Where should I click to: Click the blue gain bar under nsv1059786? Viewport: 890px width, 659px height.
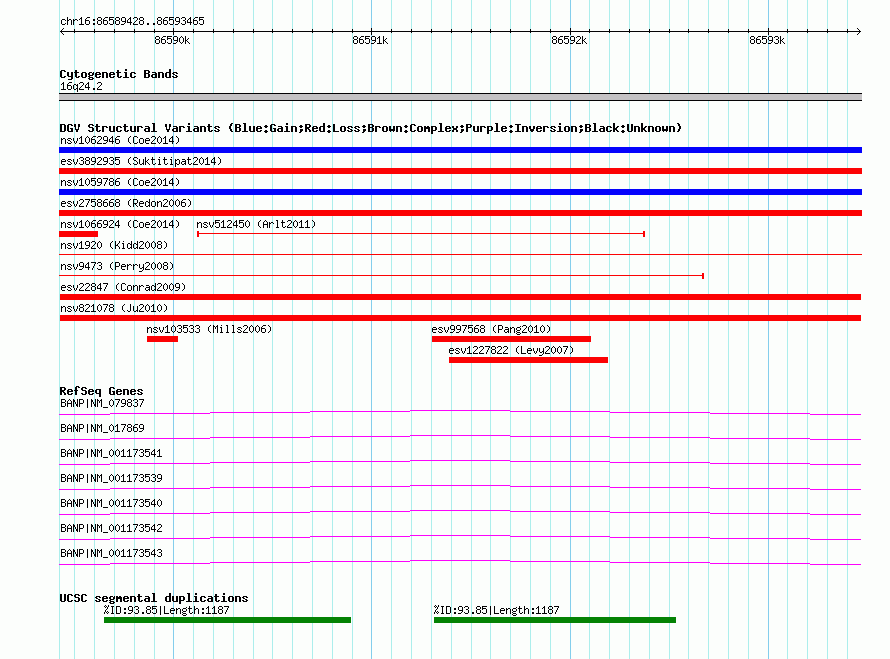pyautogui.click(x=460, y=192)
